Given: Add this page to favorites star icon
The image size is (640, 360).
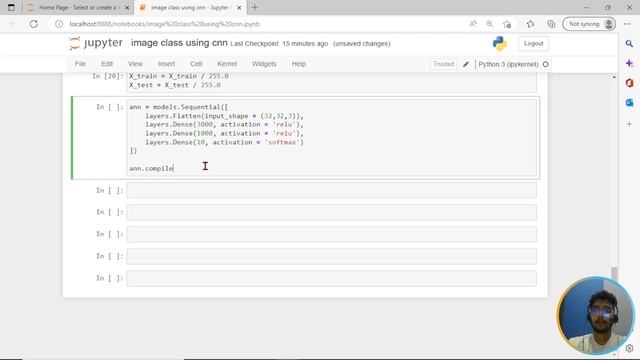Looking at the screenshot, I should (x=507, y=24).
